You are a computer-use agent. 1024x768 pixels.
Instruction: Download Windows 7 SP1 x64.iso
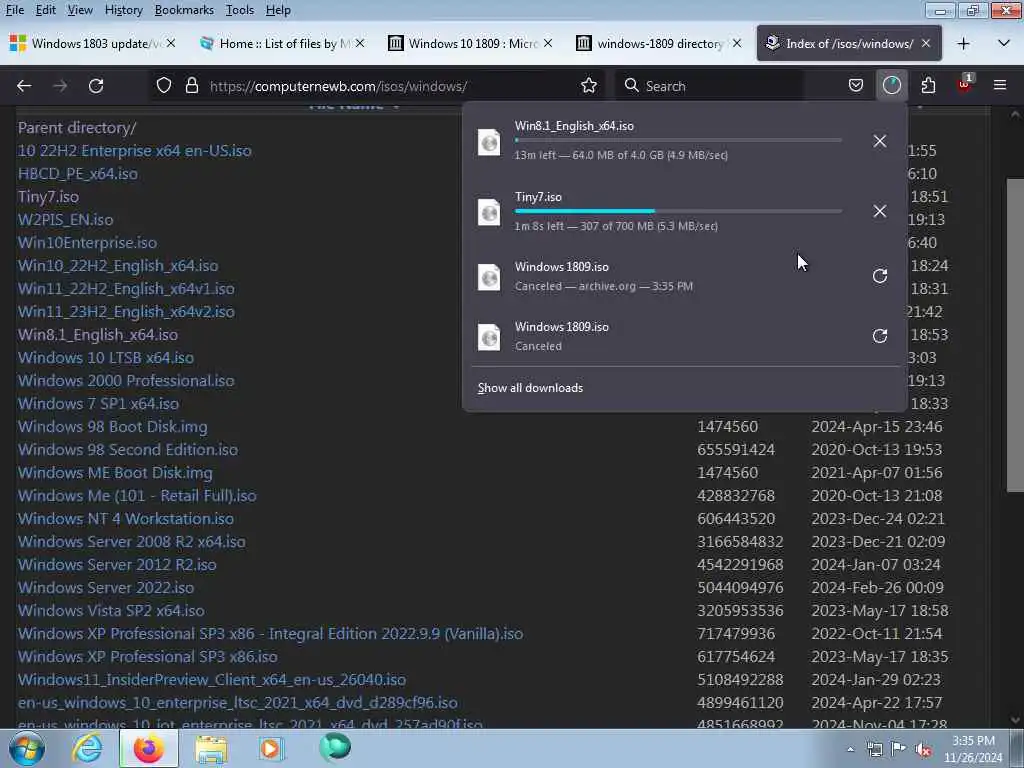point(98,404)
